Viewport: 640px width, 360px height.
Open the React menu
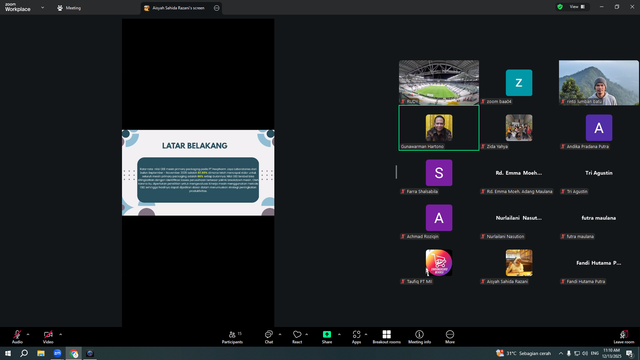pyautogui.click(x=297, y=337)
